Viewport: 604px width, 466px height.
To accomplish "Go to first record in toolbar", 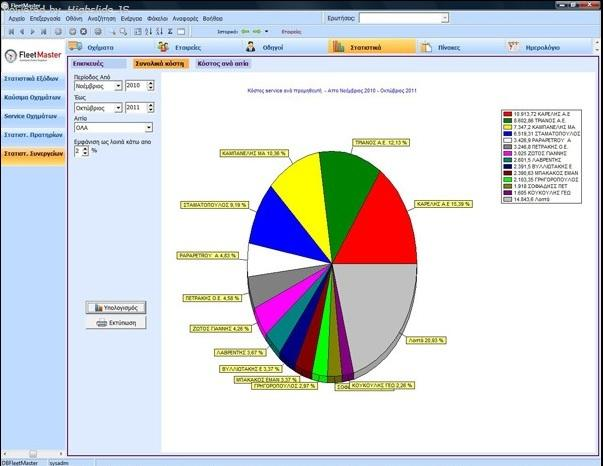I will coord(11,32).
